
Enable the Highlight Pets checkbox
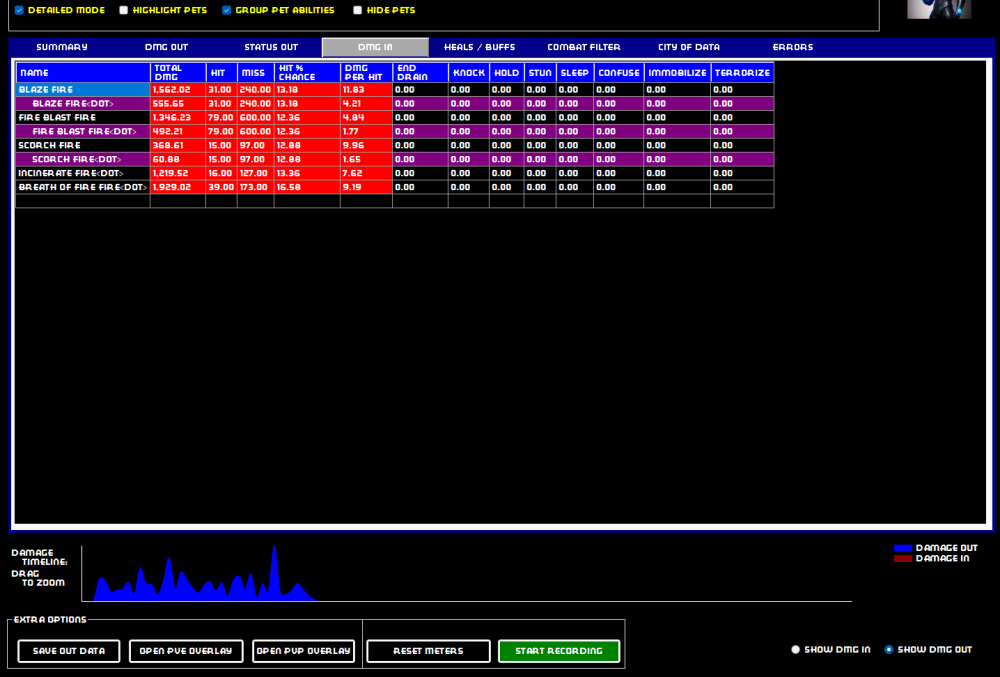point(124,10)
